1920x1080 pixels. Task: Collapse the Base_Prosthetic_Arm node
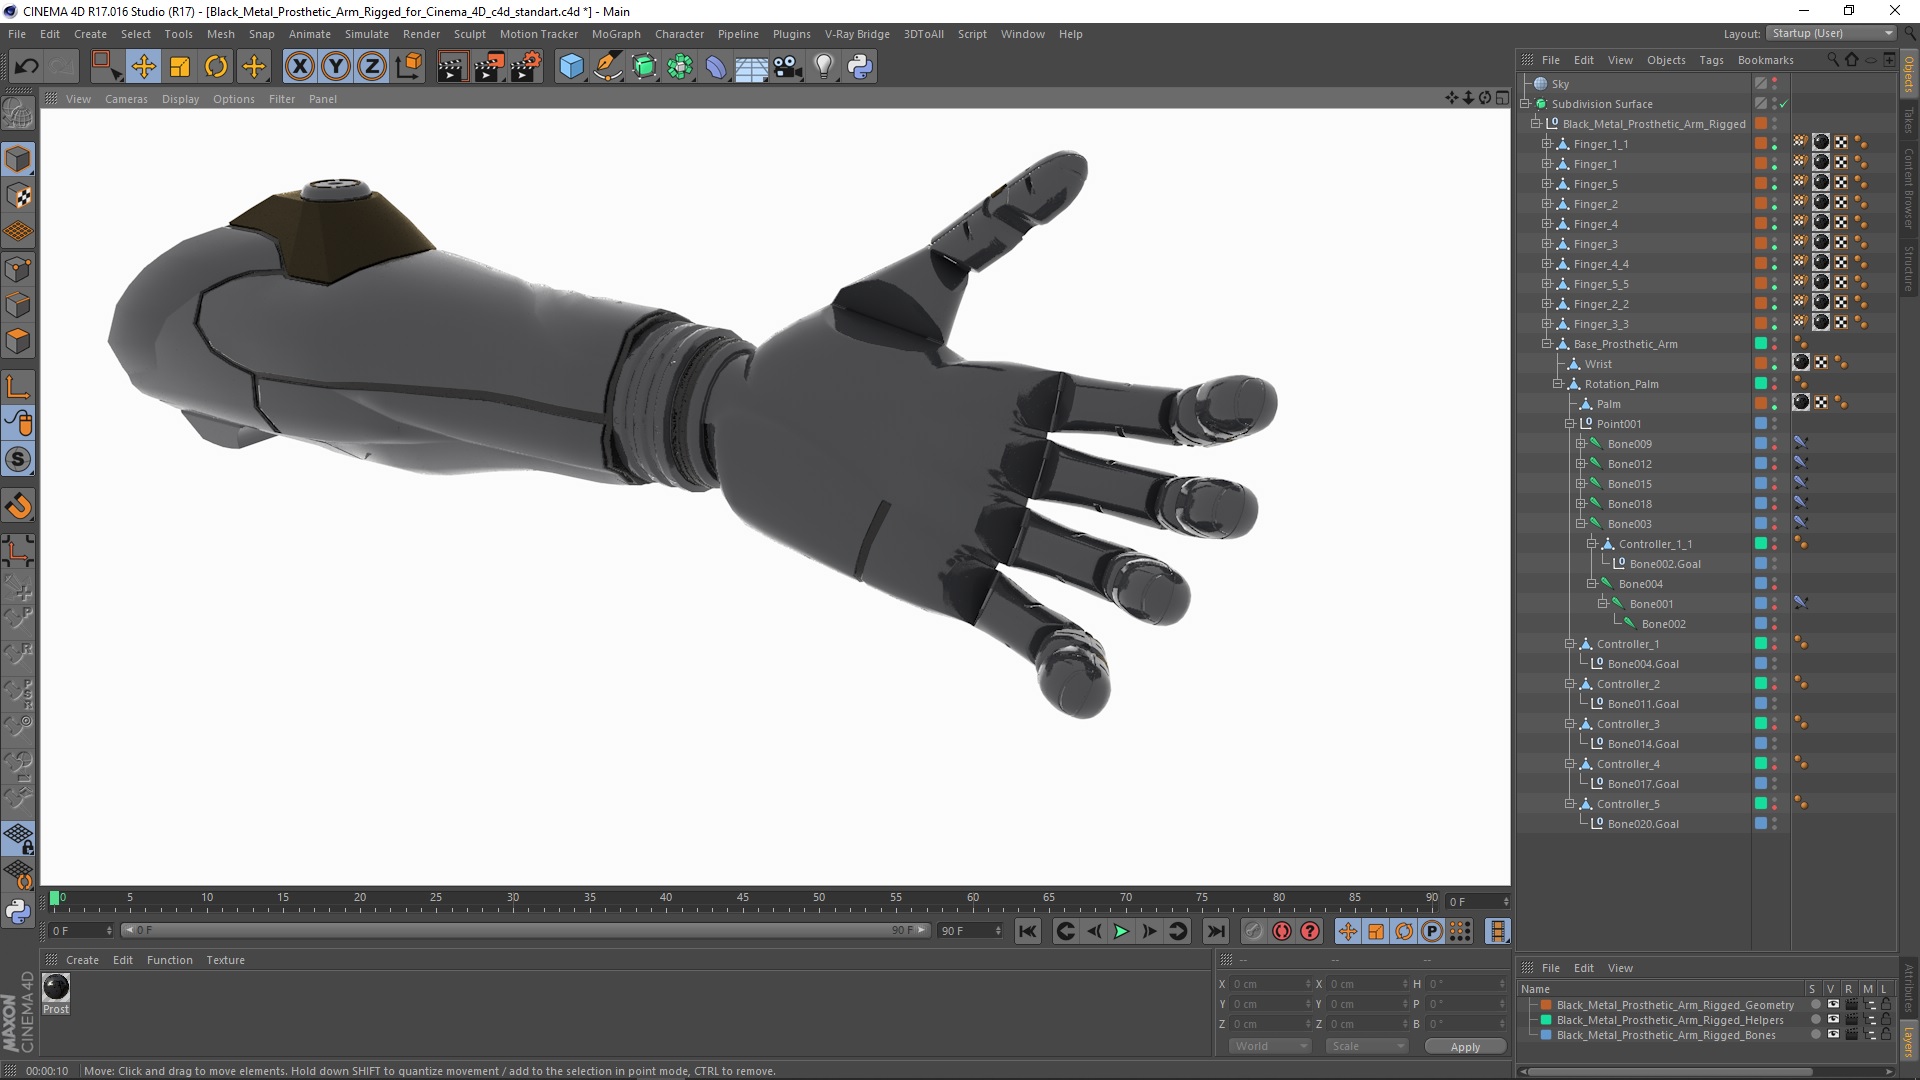click(x=1547, y=344)
